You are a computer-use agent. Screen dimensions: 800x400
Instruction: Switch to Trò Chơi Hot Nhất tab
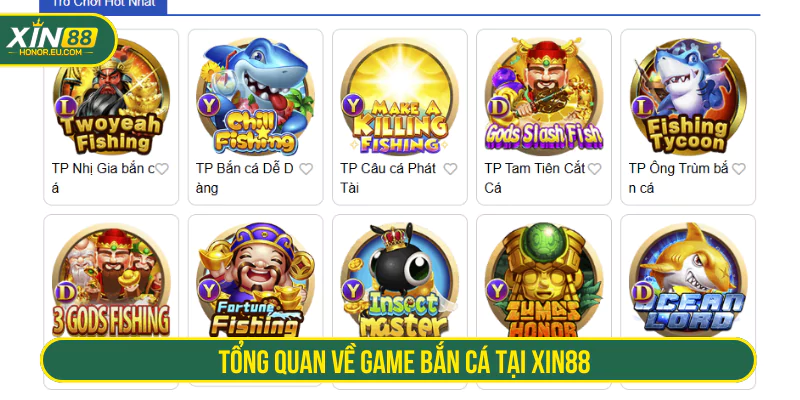pos(104,5)
